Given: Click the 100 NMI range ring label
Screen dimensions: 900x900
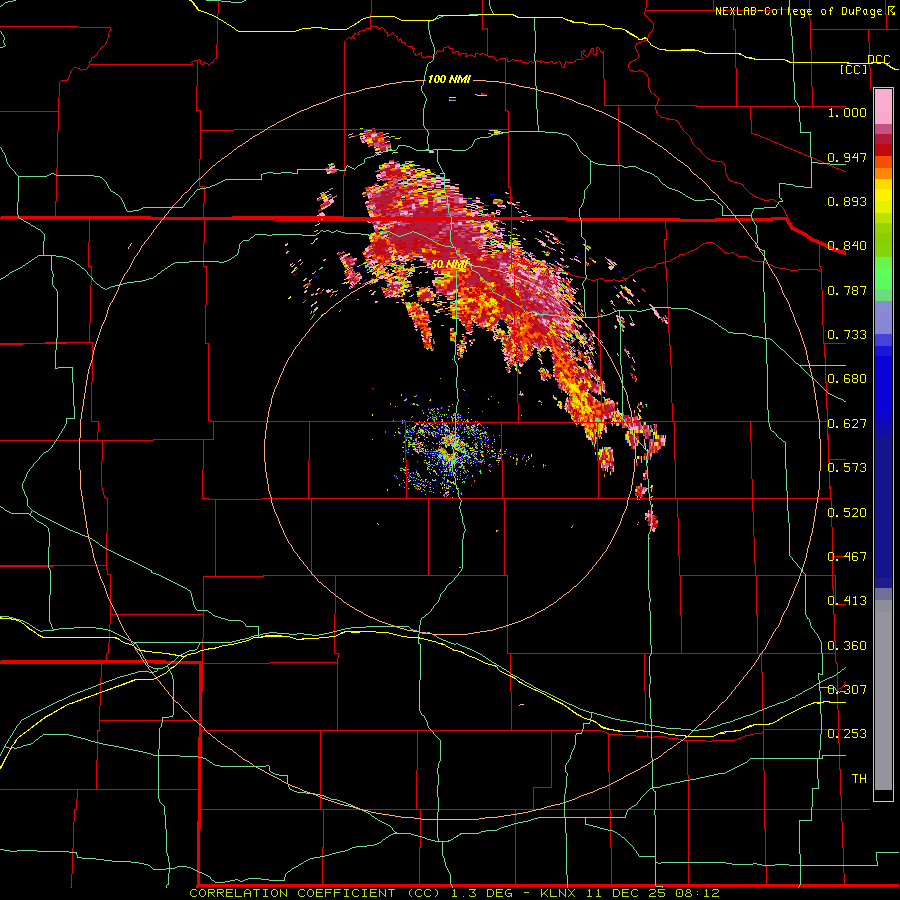Looking at the screenshot, I should click(x=449, y=79).
